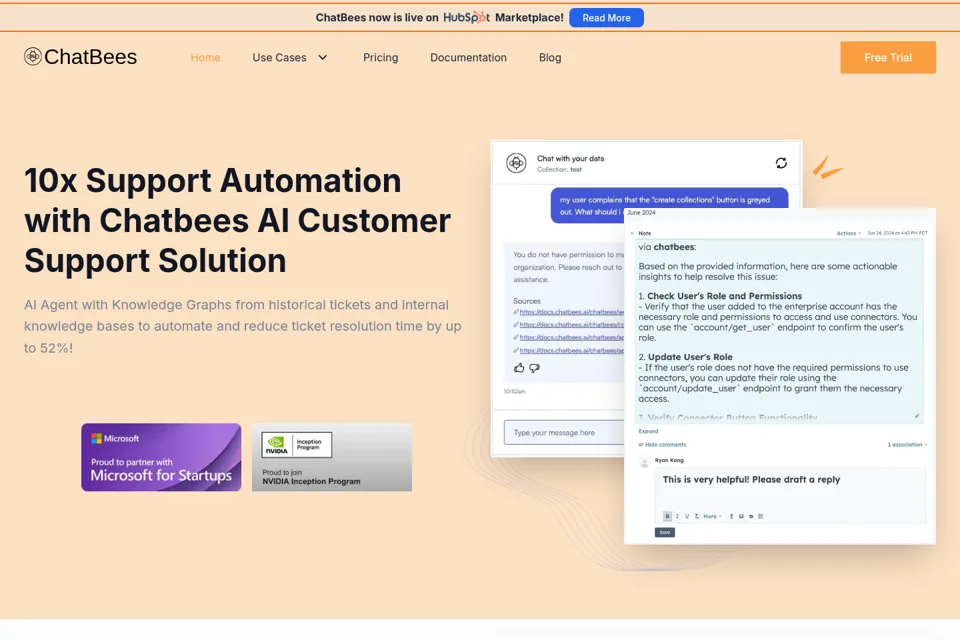The image size is (960, 640).
Task: Click the 'June 2024' label
Action: point(641,213)
